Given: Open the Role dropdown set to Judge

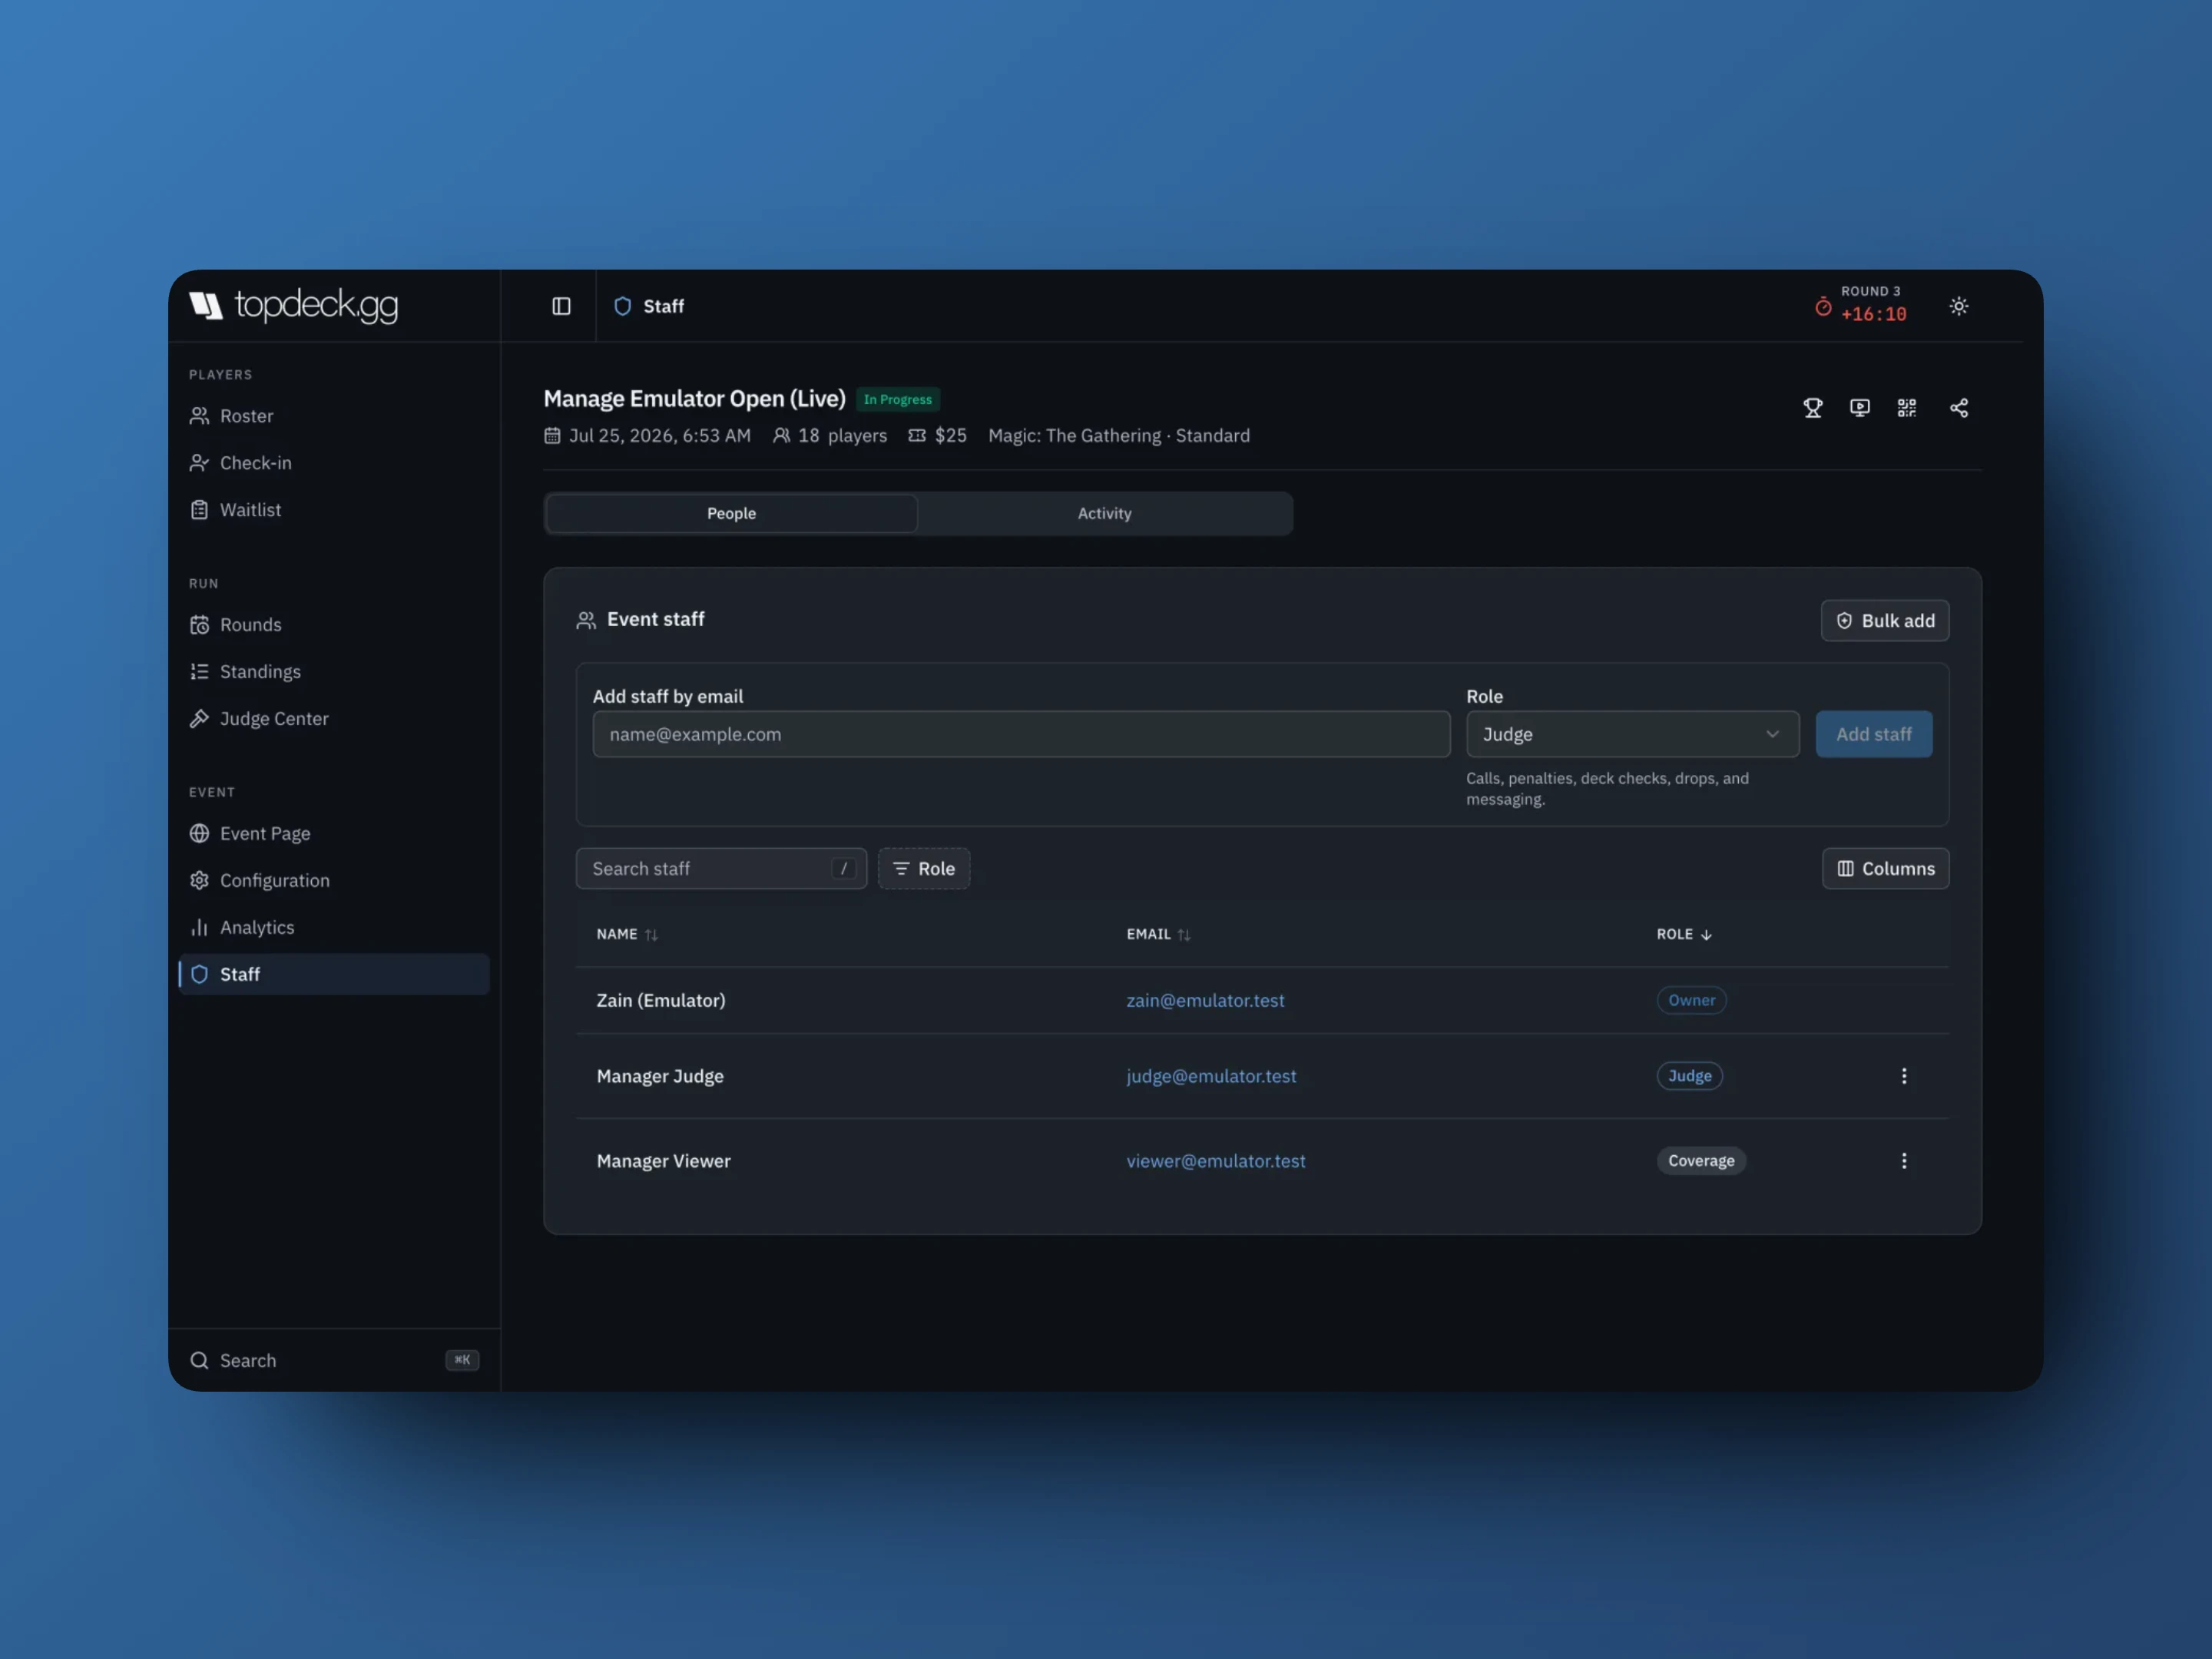Looking at the screenshot, I should pos(1632,735).
